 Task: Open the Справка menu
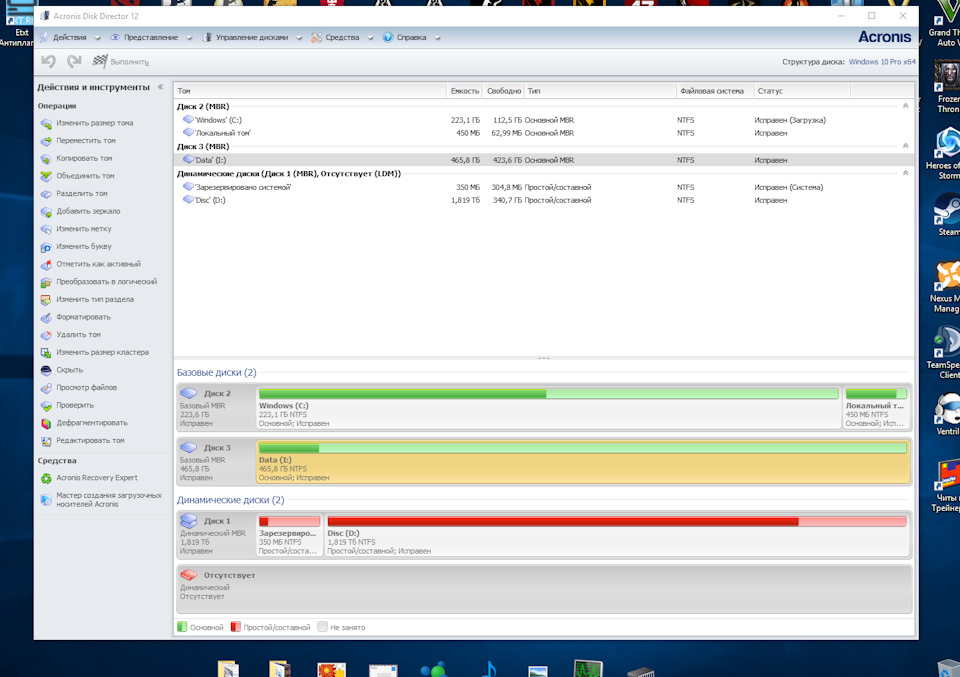[x=411, y=37]
